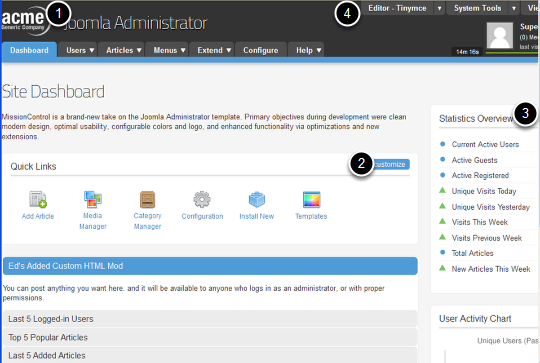Click the user avatar picture
540x363 pixels.
pos(500,36)
